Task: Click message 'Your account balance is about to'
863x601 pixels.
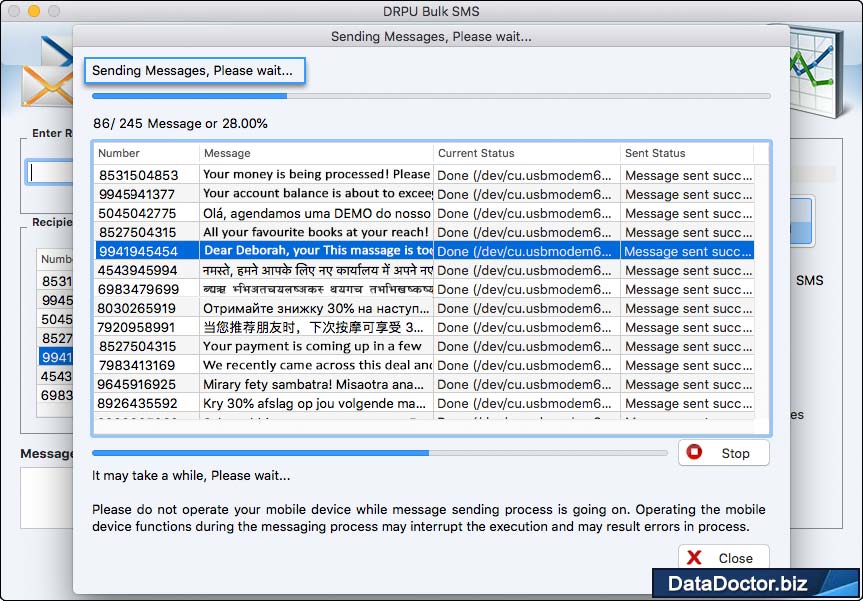Action: pos(317,194)
